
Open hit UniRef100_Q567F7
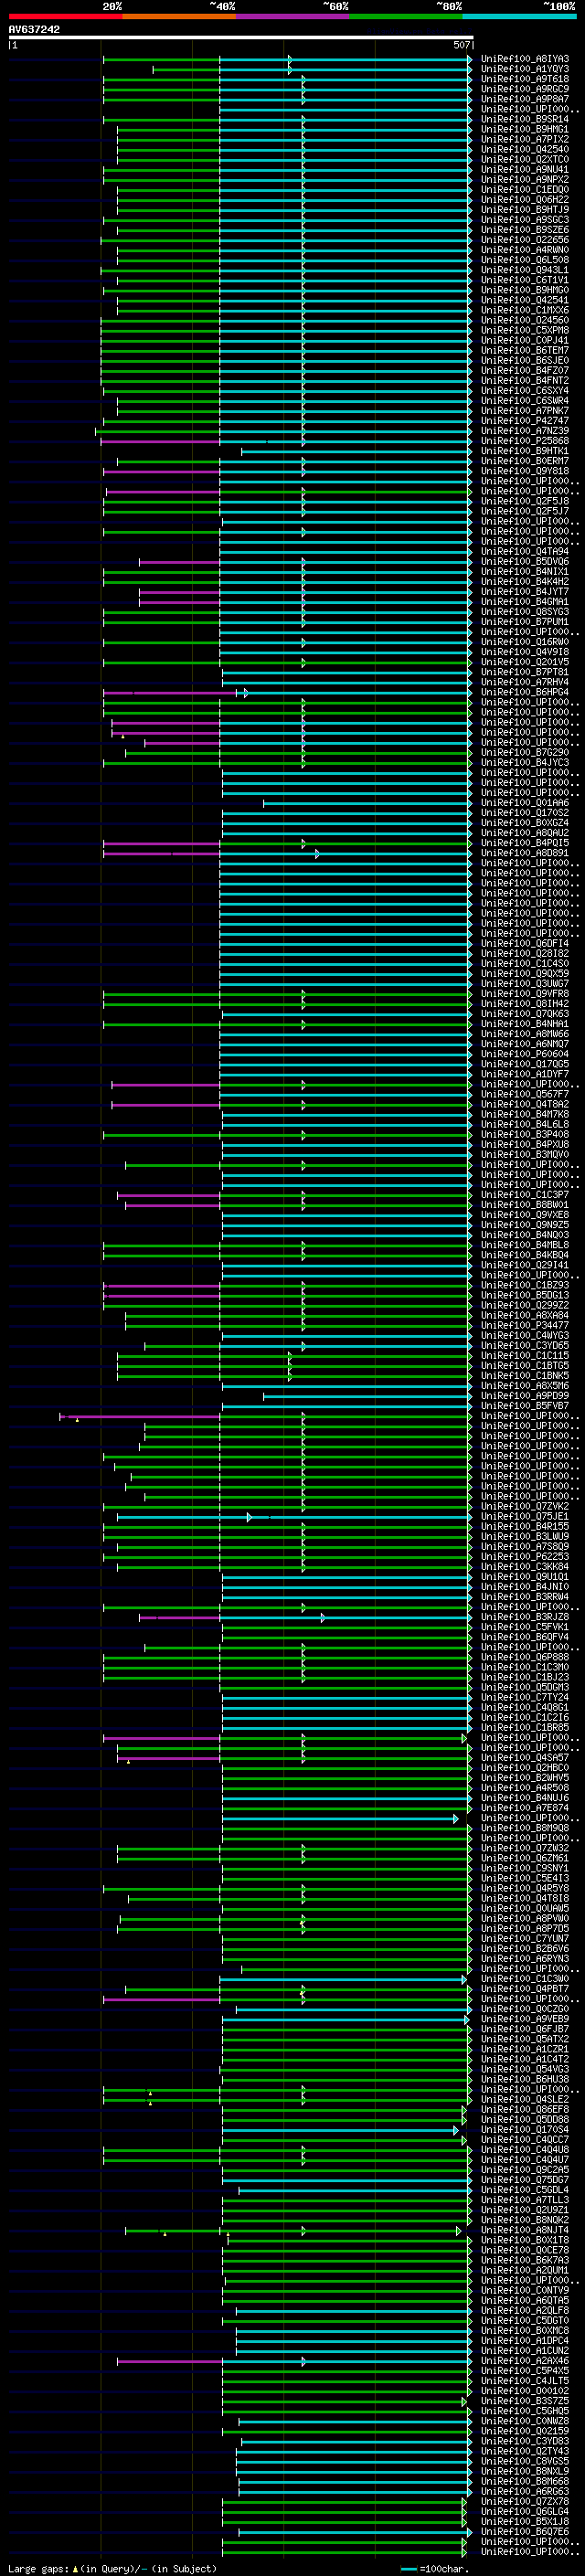point(525,1094)
